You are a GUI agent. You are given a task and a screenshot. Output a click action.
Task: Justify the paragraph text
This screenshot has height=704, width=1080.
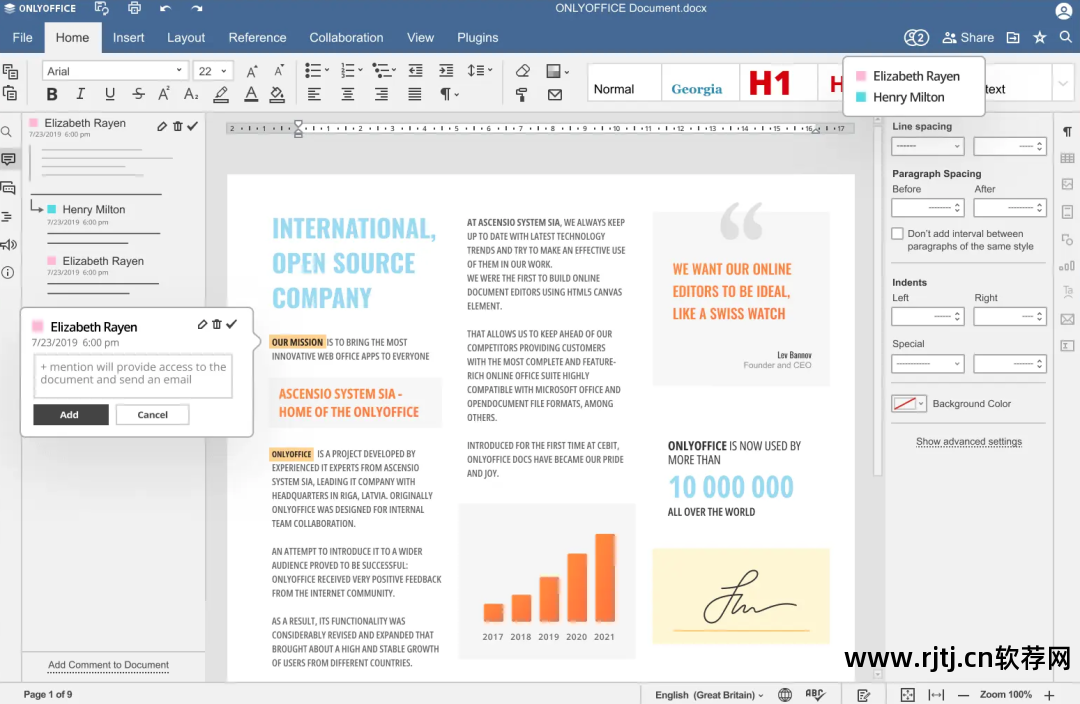tap(415, 94)
